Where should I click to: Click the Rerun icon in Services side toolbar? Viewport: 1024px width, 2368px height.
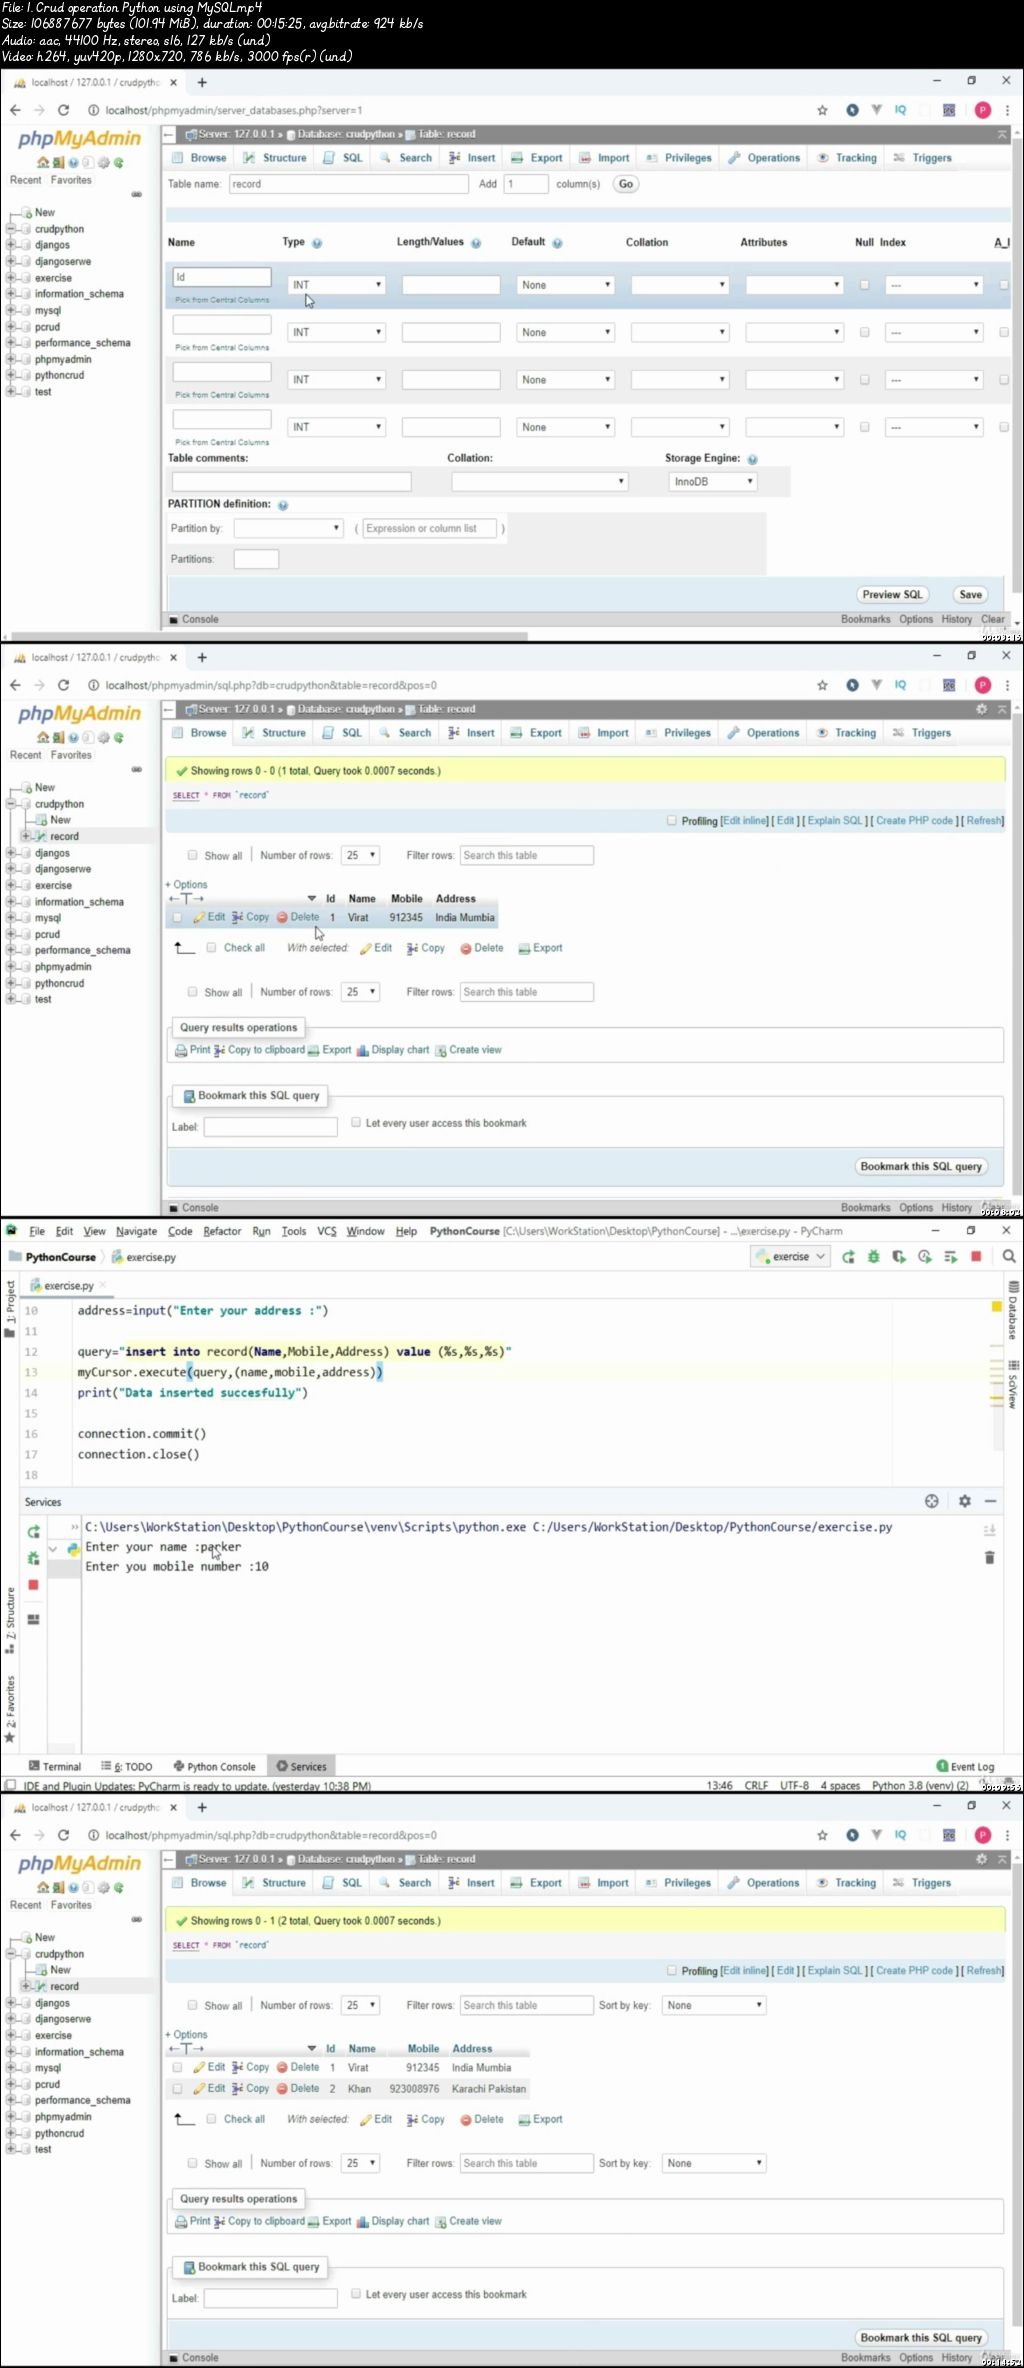(x=33, y=1531)
